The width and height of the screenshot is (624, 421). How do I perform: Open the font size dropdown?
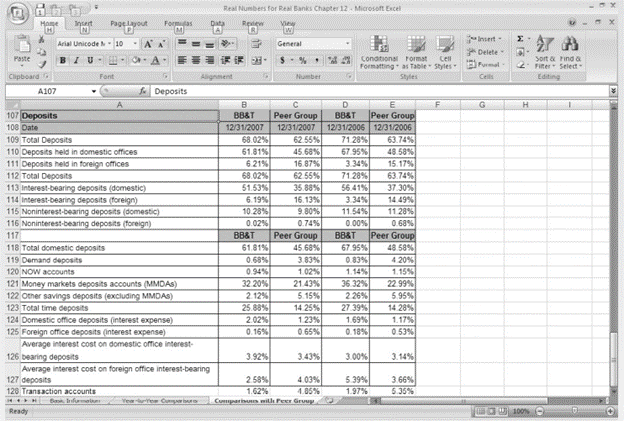(135, 44)
